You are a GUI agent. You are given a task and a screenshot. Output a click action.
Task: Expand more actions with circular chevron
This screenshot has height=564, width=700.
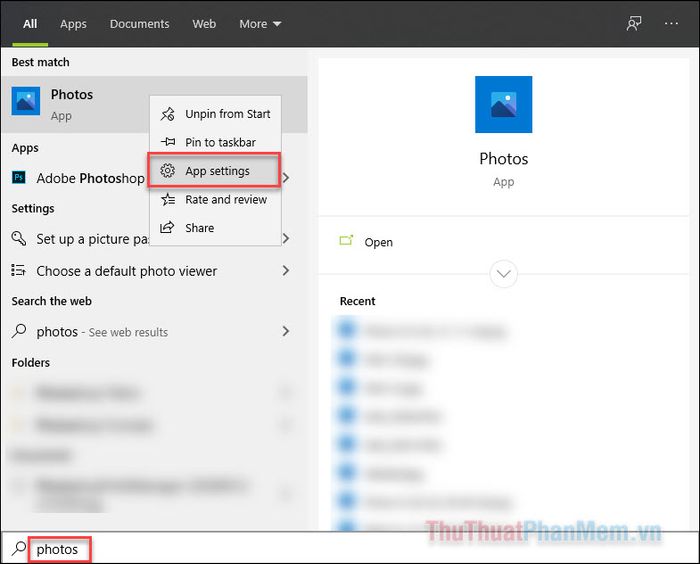point(504,274)
